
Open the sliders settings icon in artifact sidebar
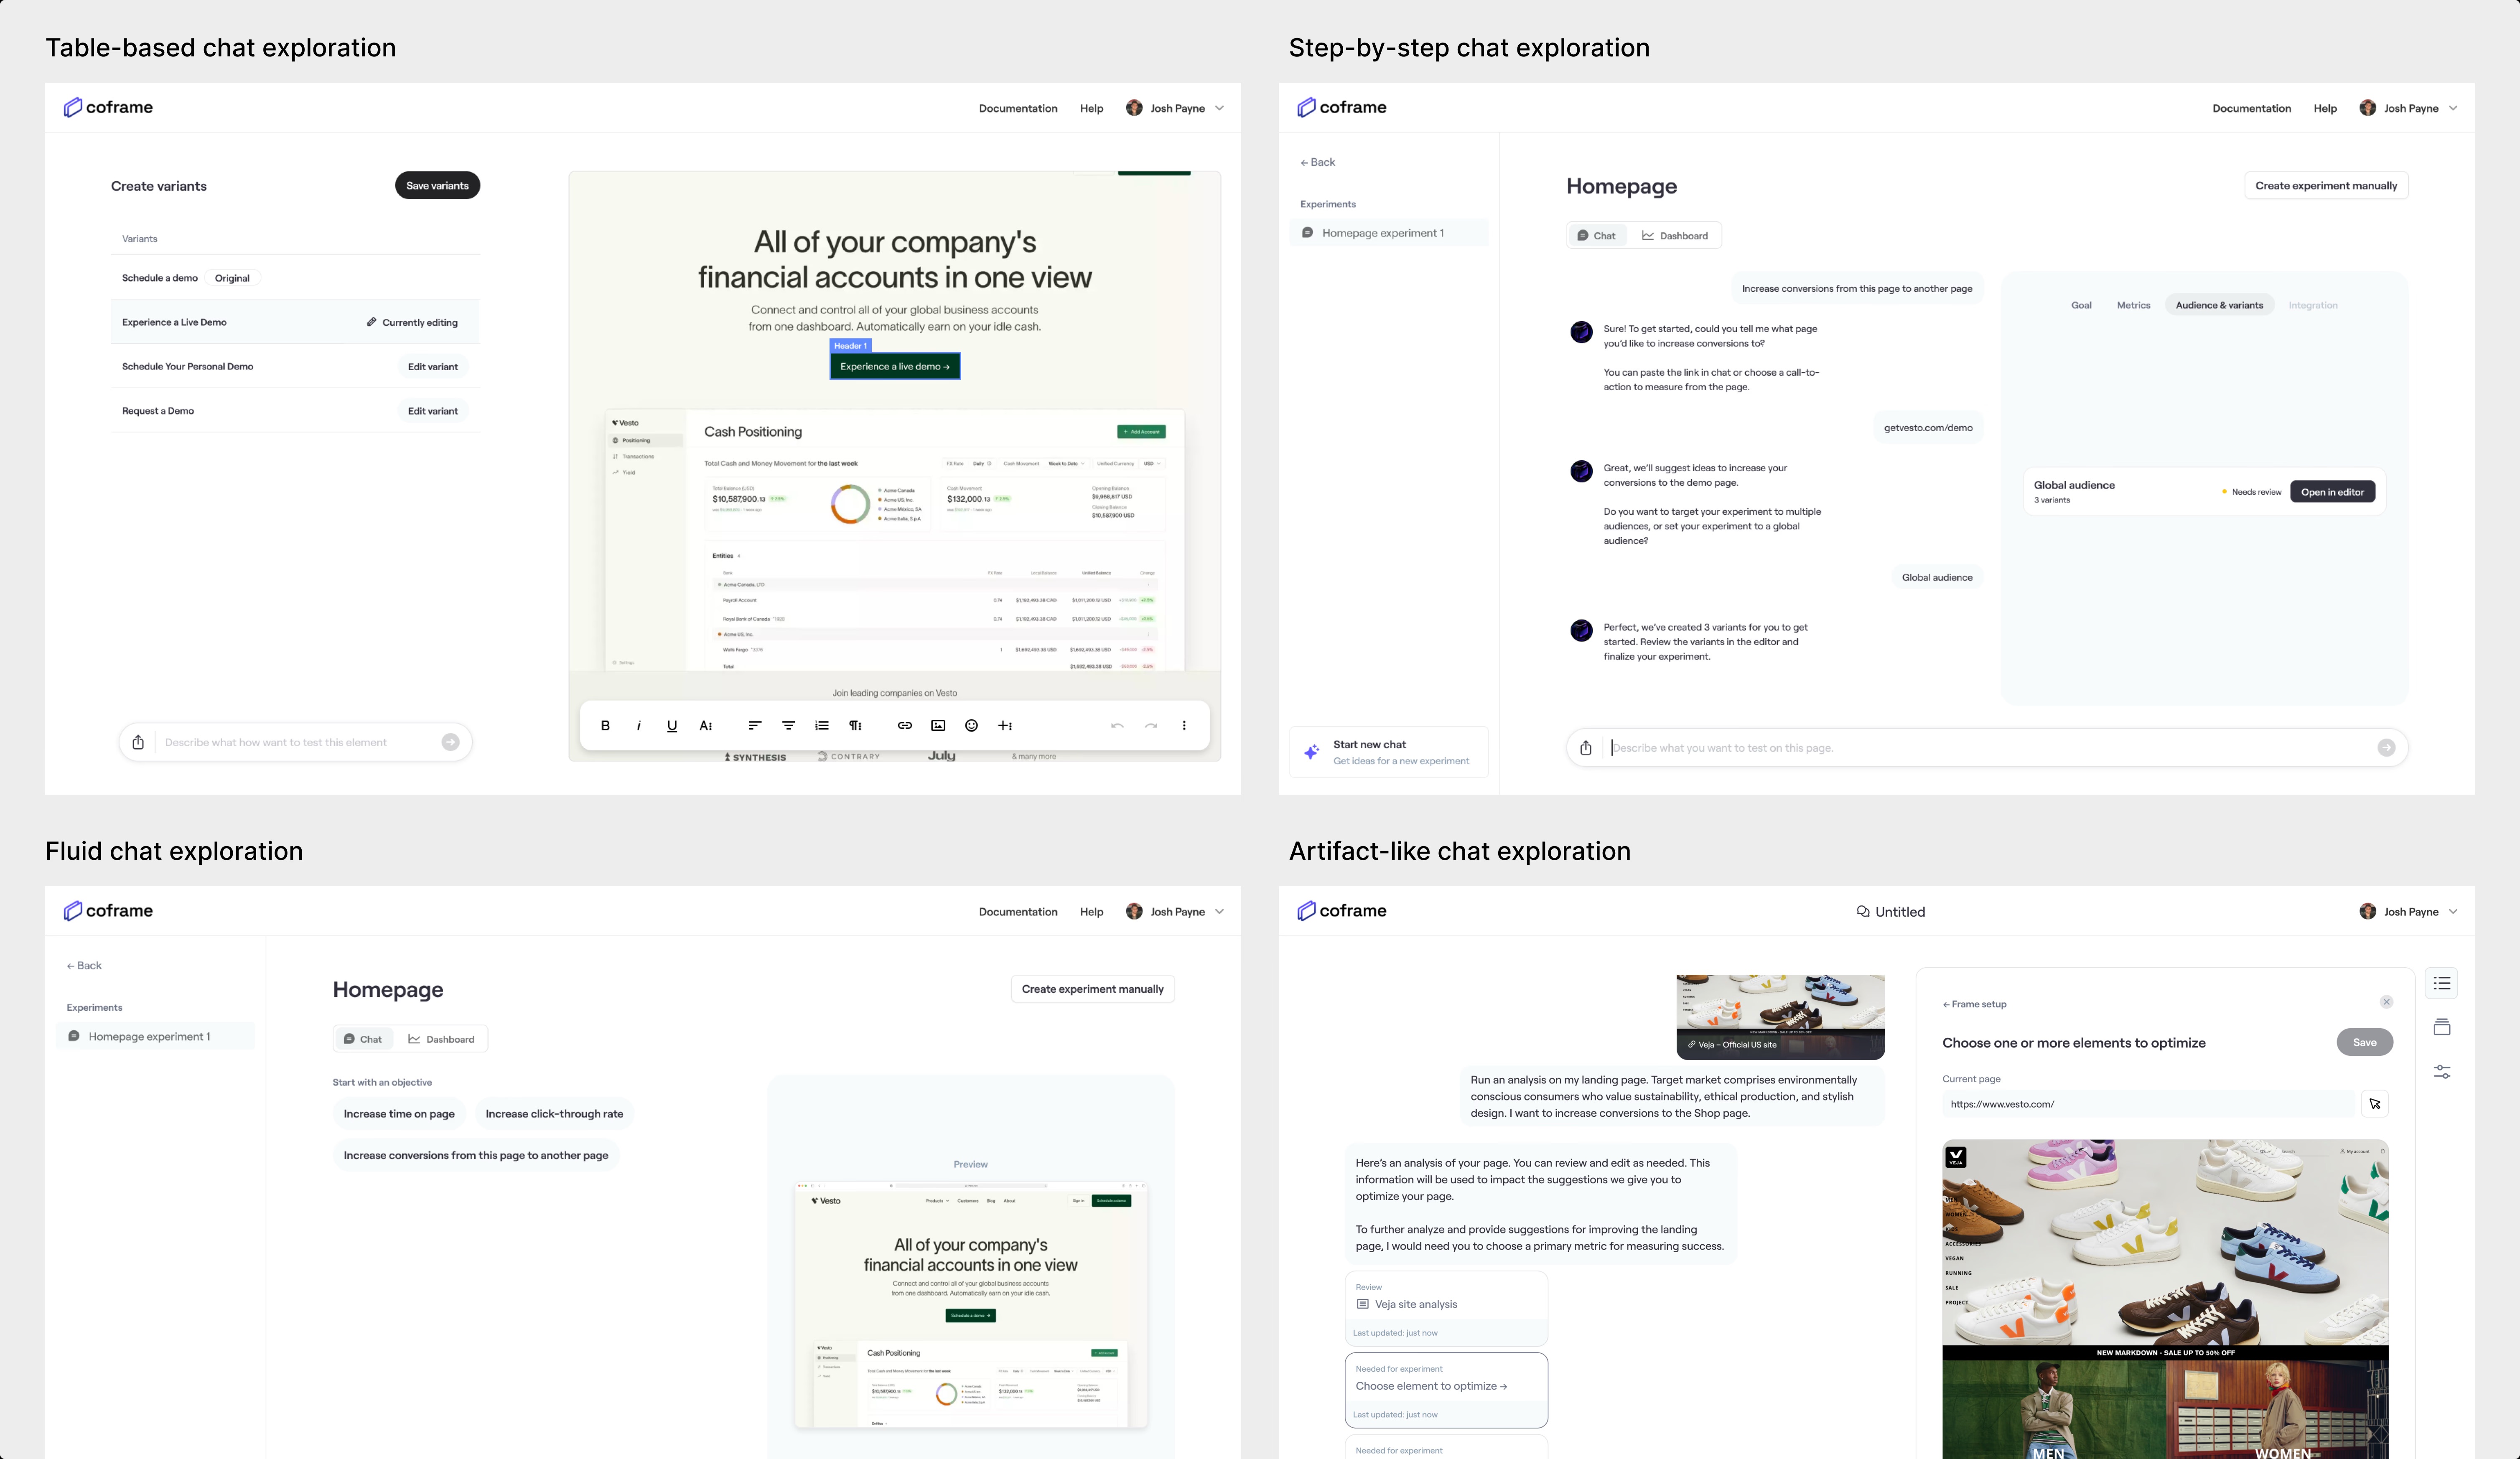[x=2442, y=1072]
